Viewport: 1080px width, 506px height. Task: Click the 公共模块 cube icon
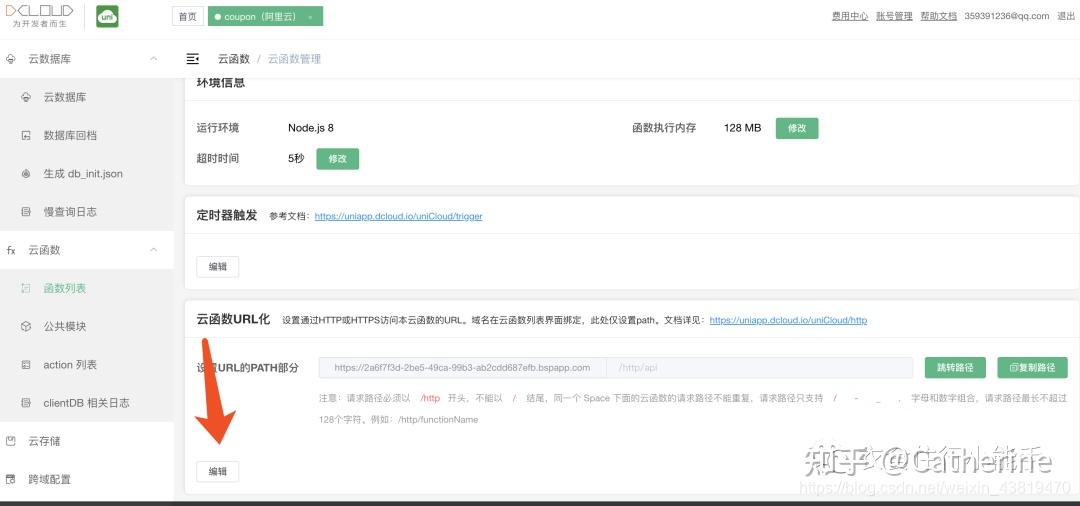coord(26,326)
